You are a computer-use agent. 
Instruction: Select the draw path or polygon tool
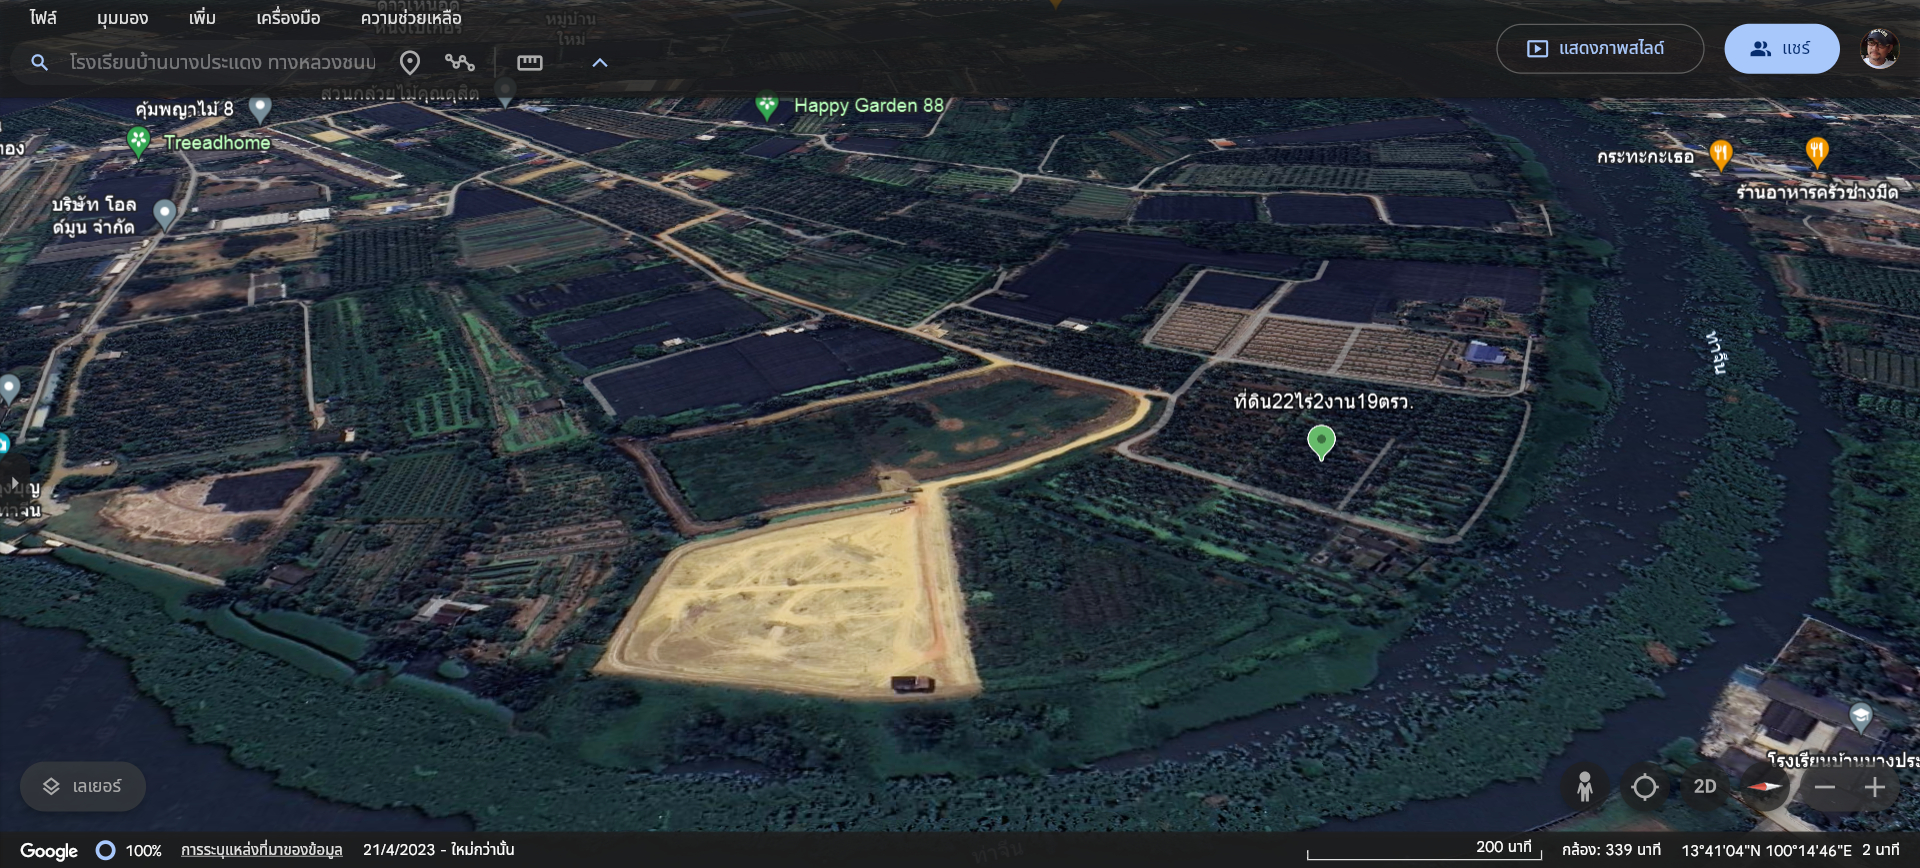click(x=460, y=63)
